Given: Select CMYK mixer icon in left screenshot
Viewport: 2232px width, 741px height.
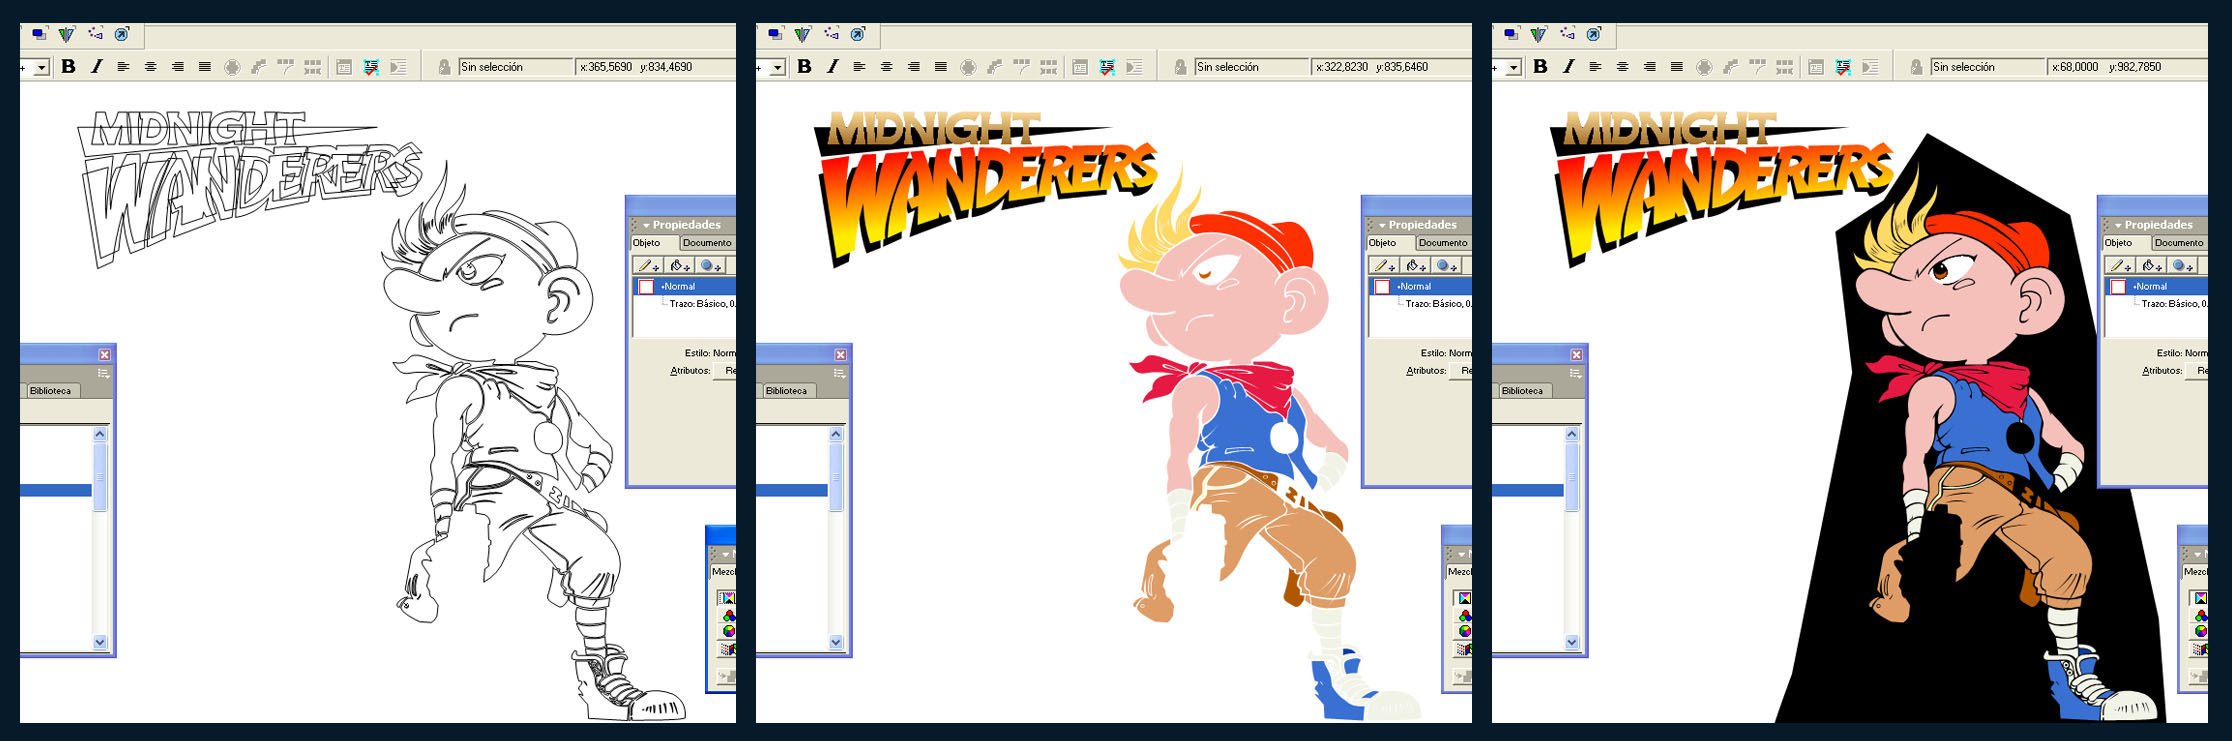Looking at the screenshot, I should [x=728, y=598].
